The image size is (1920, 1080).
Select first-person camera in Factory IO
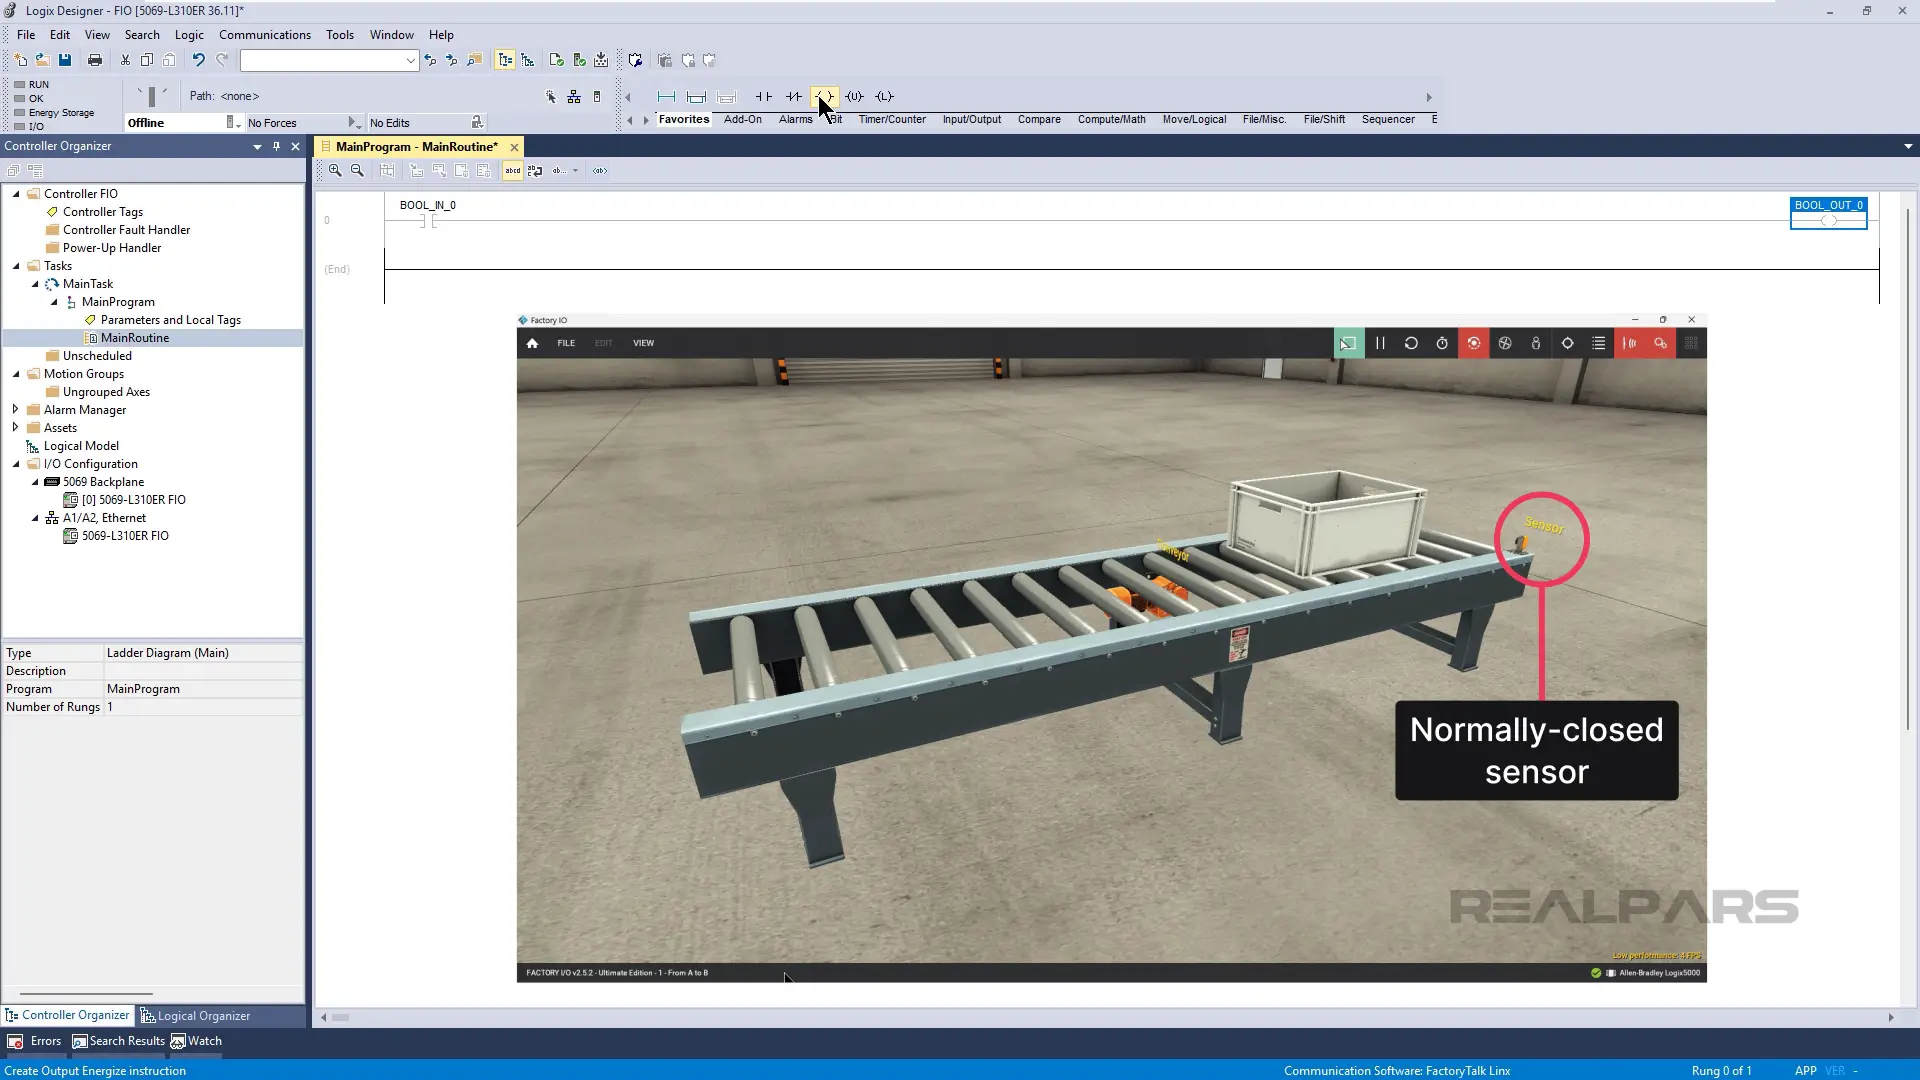(x=1536, y=343)
